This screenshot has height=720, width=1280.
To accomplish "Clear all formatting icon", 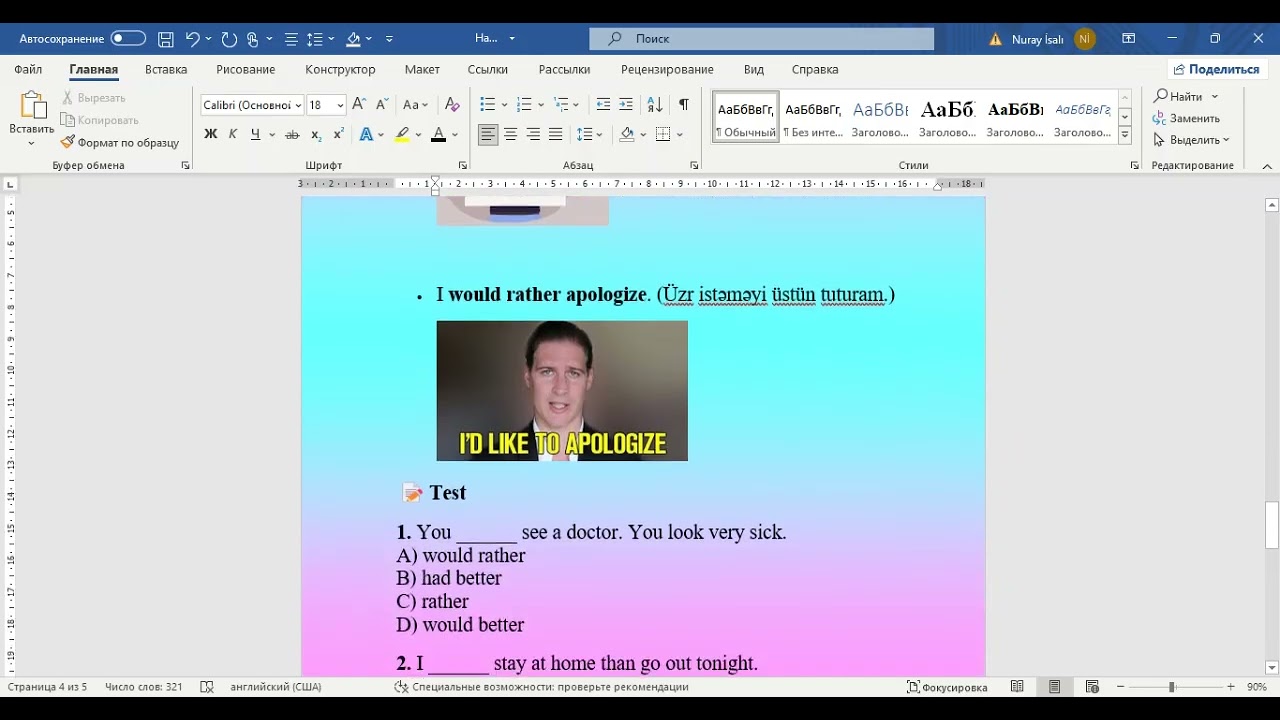I will [452, 105].
